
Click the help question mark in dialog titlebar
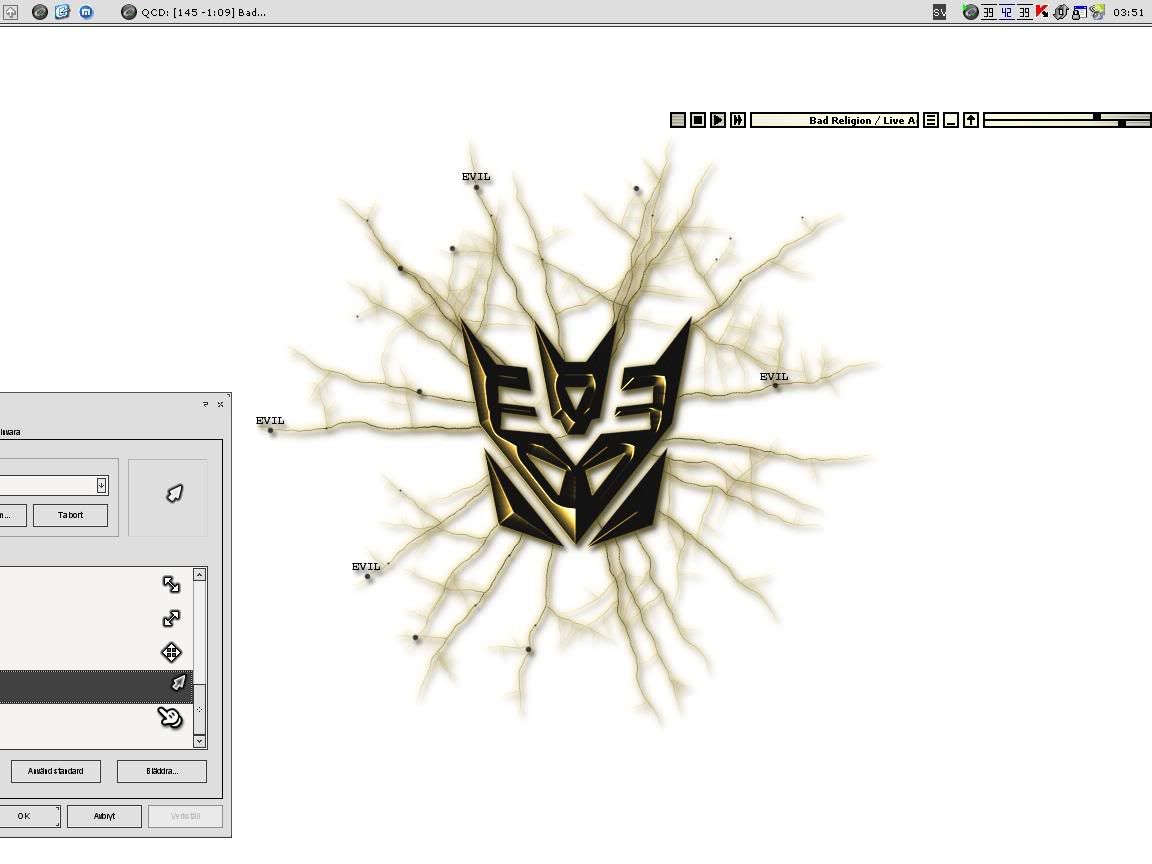point(206,404)
